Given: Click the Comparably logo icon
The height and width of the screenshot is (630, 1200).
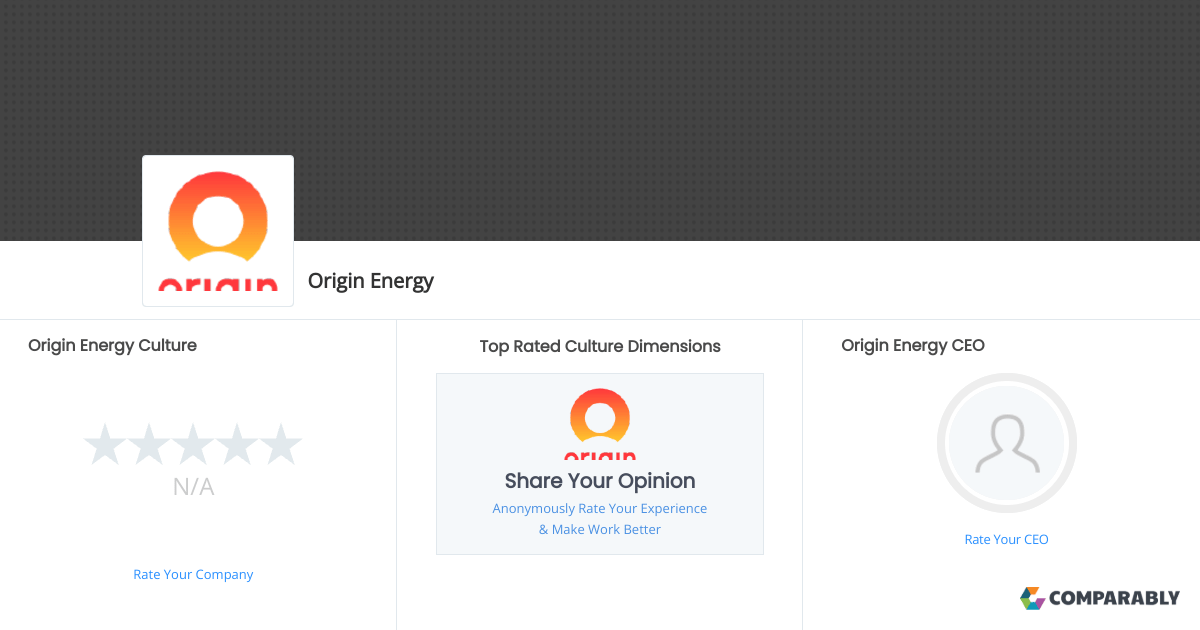Looking at the screenshot, I should pyautogui.click(x=1032, y=598).
